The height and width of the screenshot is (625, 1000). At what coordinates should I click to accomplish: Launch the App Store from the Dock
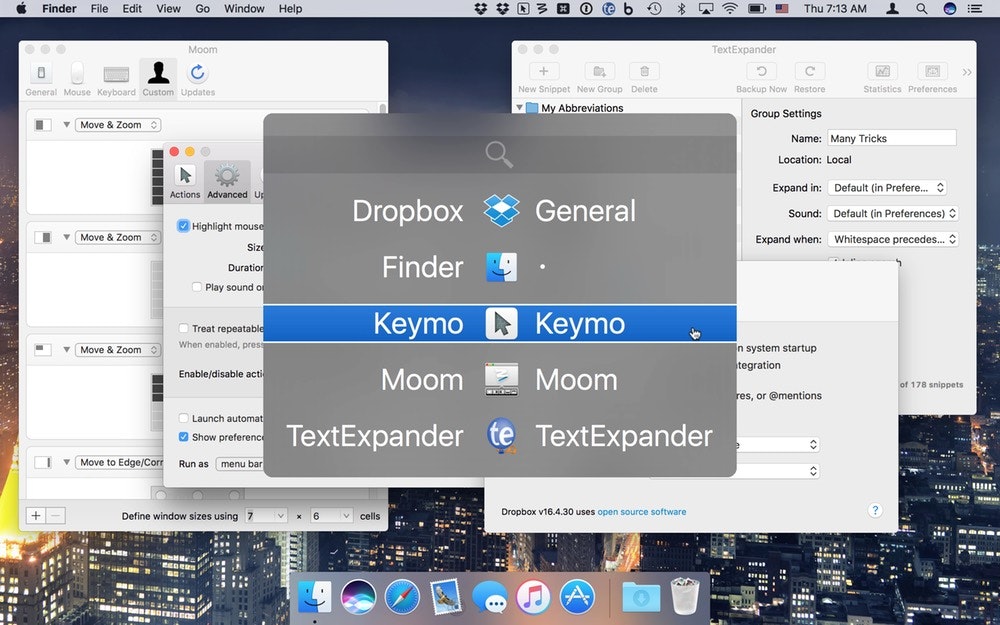(x=577, y=597)
